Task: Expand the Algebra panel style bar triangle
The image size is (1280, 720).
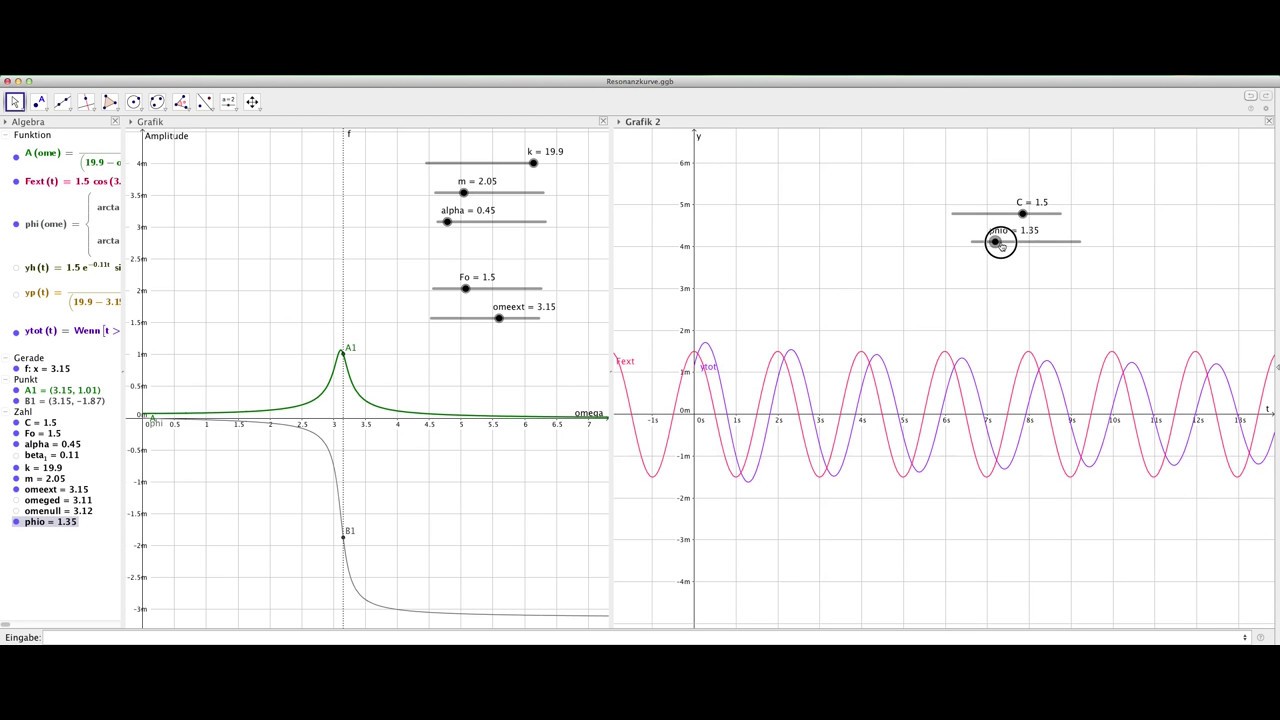Action: 5,122
